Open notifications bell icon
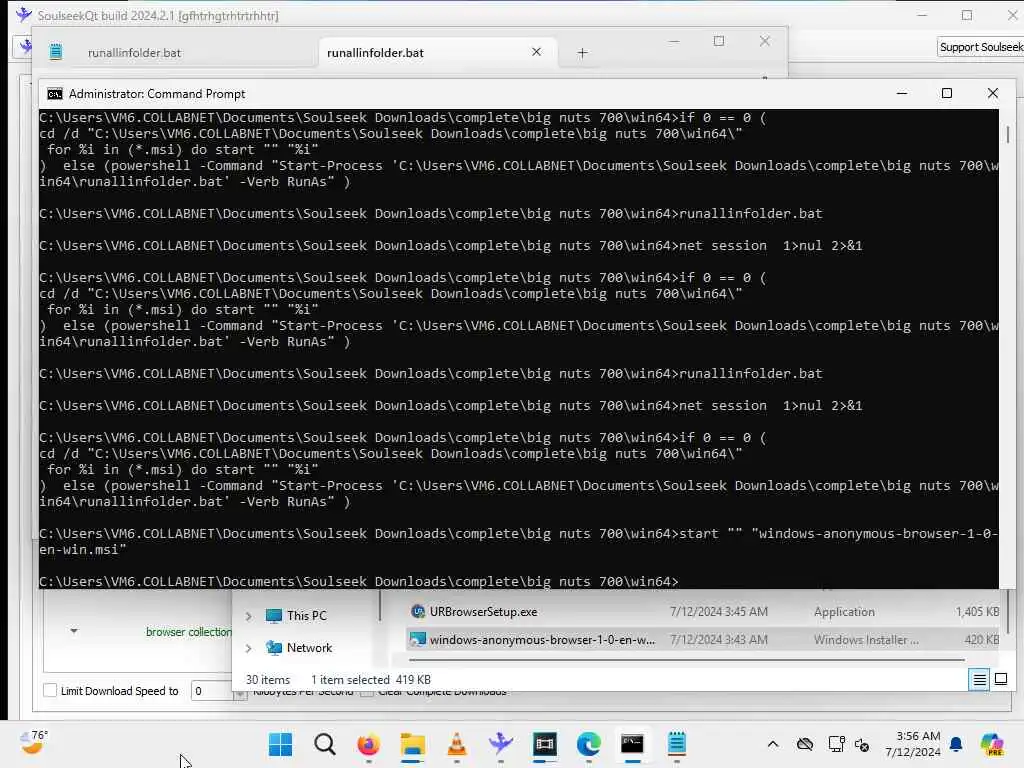 click(956, 744)
